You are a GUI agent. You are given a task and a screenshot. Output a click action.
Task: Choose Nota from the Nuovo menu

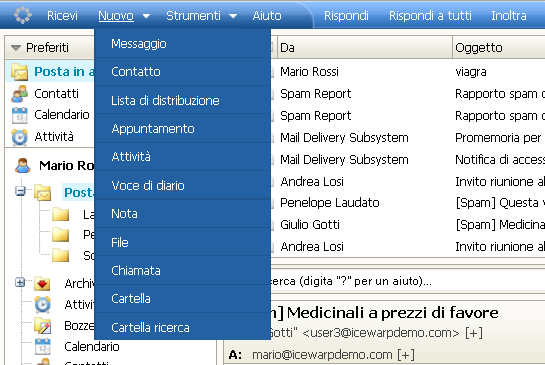coord(182,214)
